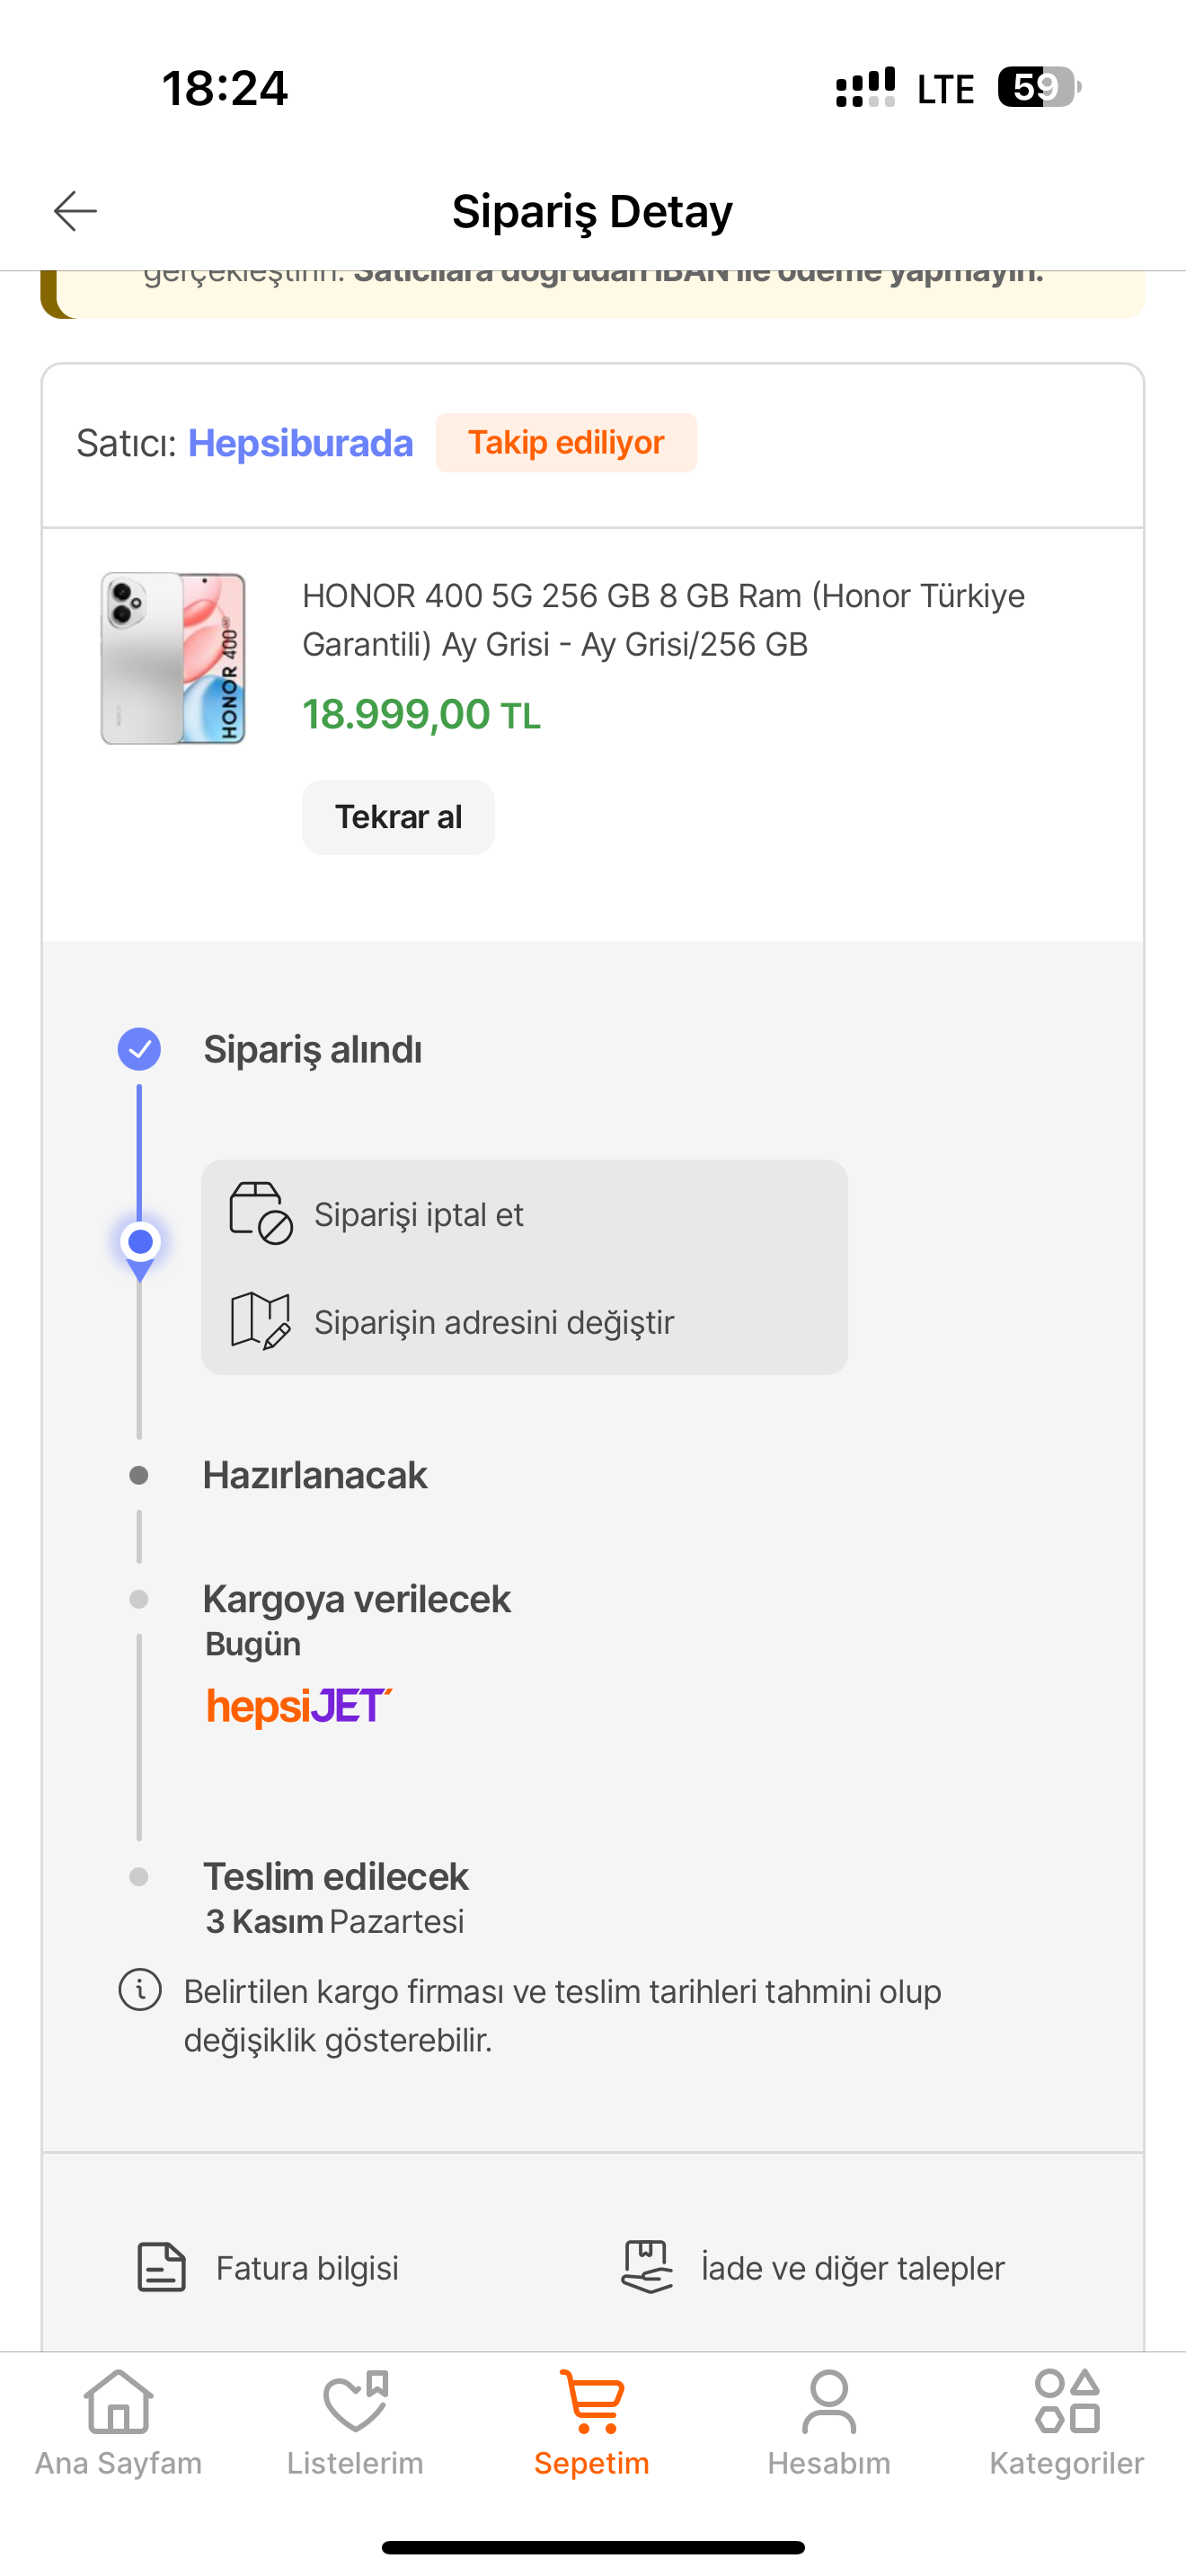Select İade ve diğer talepler
The image size is (1186, 2576).
852,2268
